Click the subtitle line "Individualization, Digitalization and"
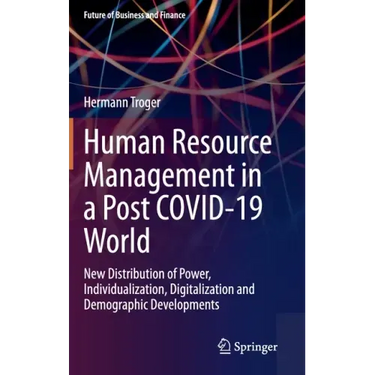This screenshot has height=375, width=375. pyautogui.click(x=169, y=289)
